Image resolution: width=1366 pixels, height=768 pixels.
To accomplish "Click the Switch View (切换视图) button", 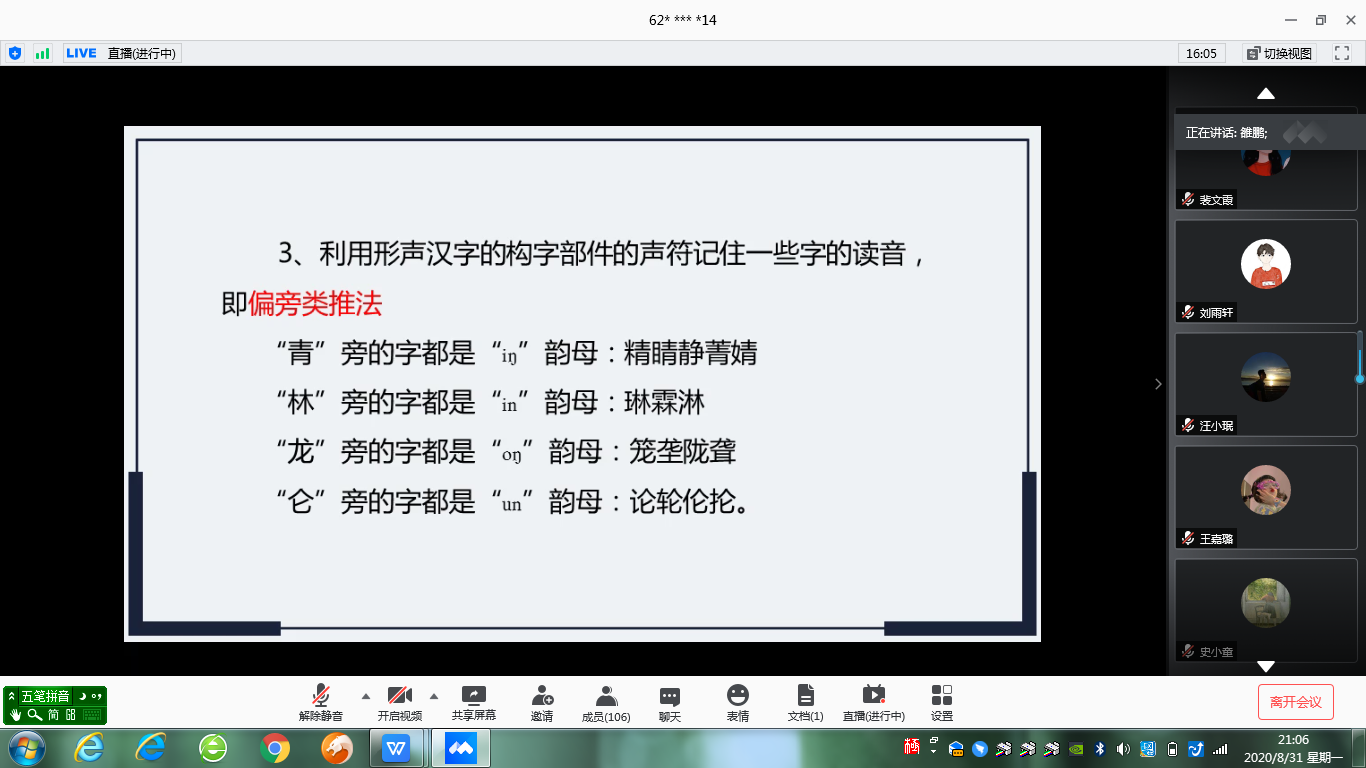I will [1279, 53].
